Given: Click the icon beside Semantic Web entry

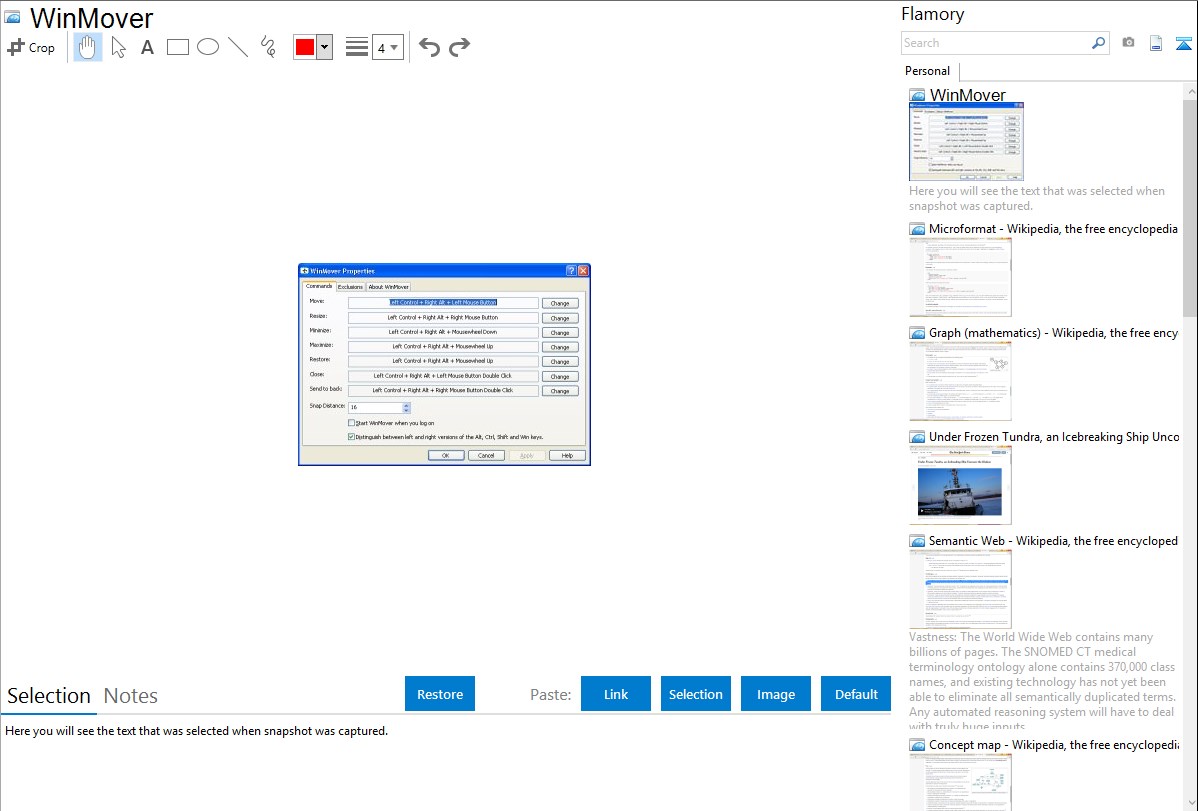Looking at the screenshot, I should [917, 541].
